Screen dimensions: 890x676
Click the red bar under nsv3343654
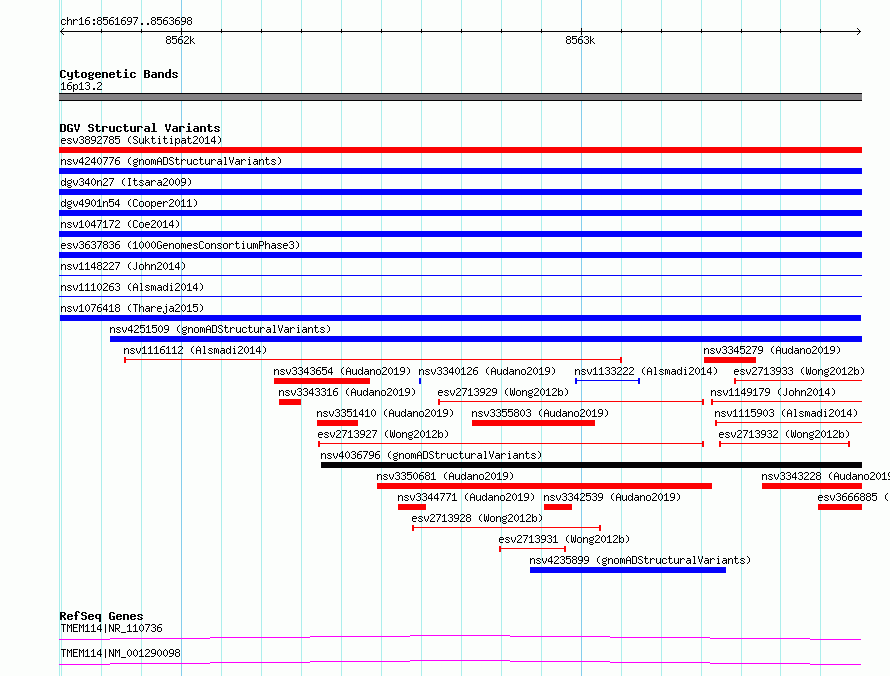pyautogui.click(x=322, y=381)
